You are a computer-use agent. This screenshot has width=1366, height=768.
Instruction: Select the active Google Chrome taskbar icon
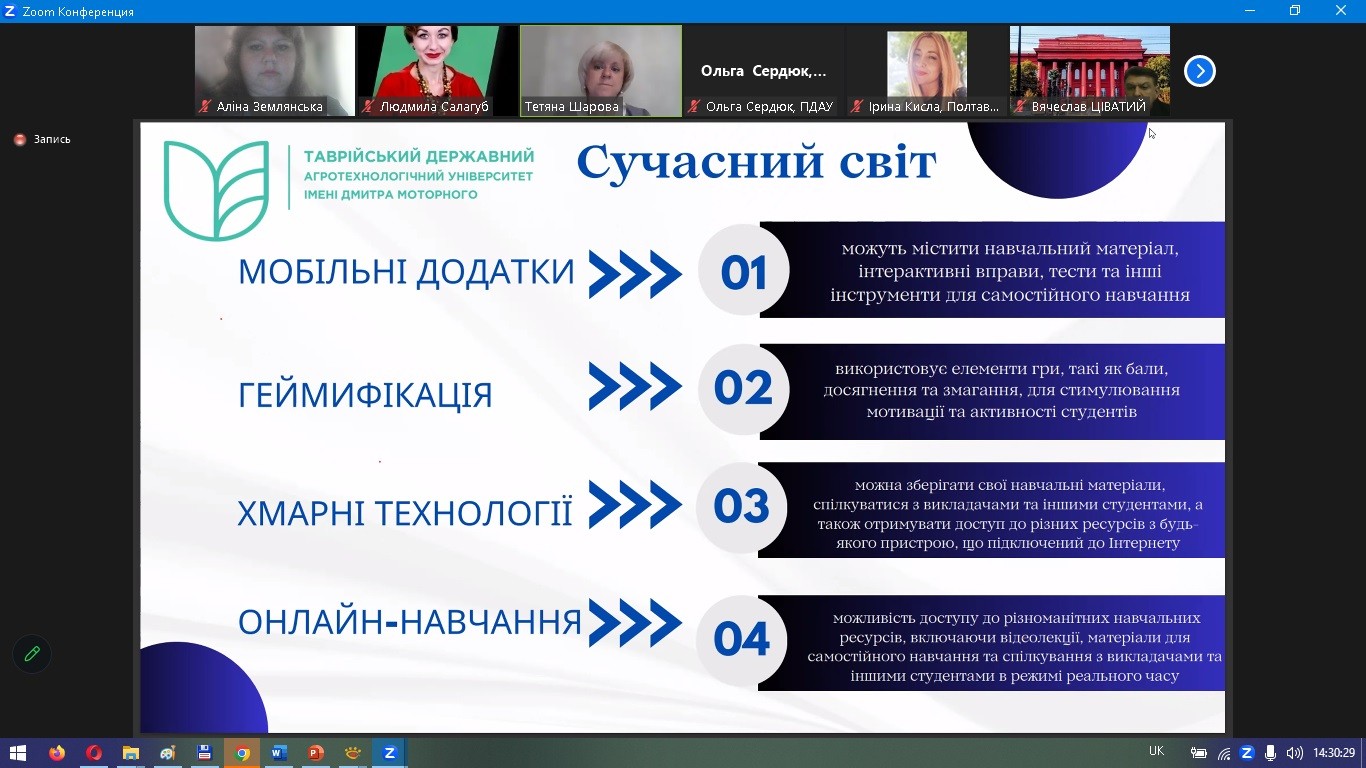[x=240, y=753]
